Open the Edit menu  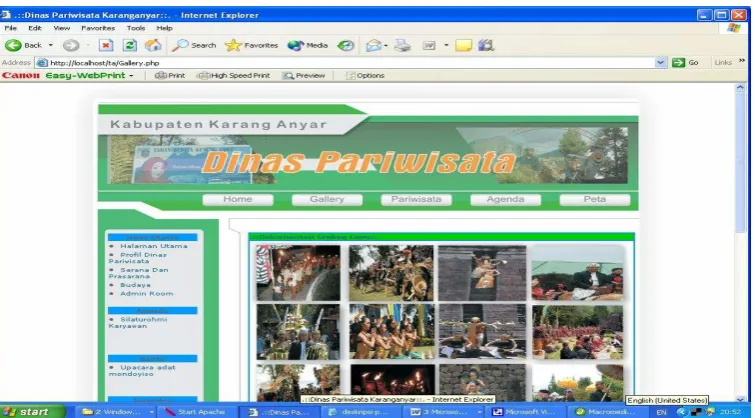pyautogui.click(x=35, y=28)
